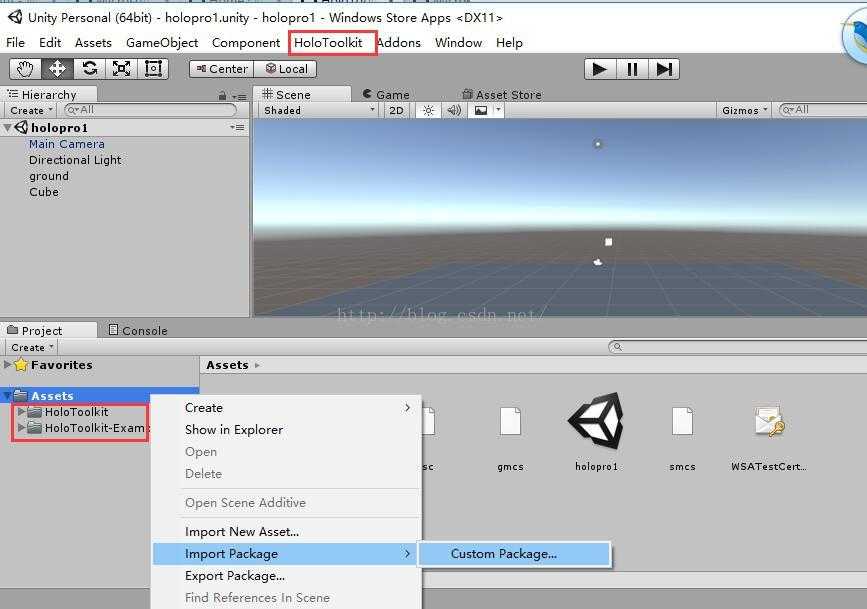
Task: Select the smcs file asset
Action: click(x=682, y=437)
